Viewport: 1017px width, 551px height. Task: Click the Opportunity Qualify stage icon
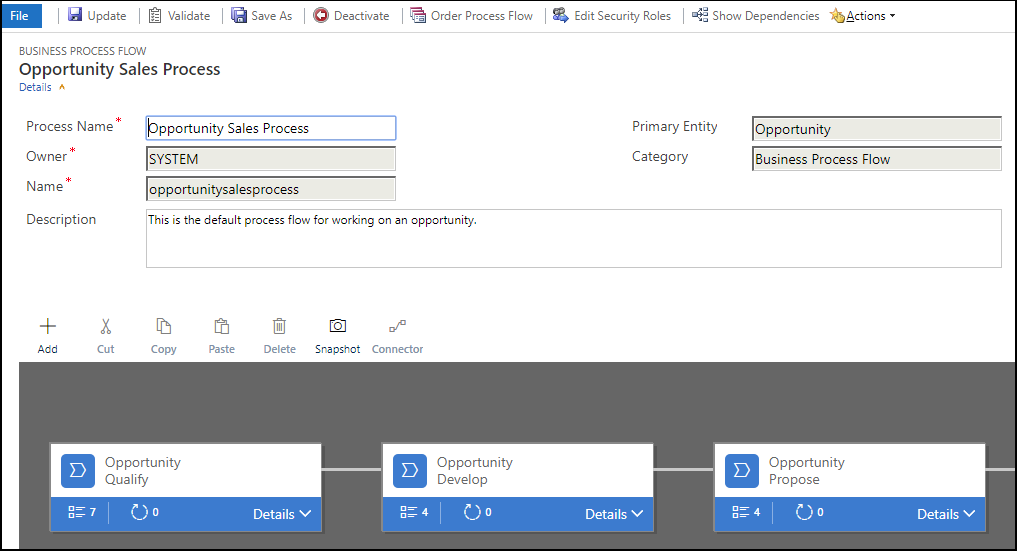[x=78, y=471]
